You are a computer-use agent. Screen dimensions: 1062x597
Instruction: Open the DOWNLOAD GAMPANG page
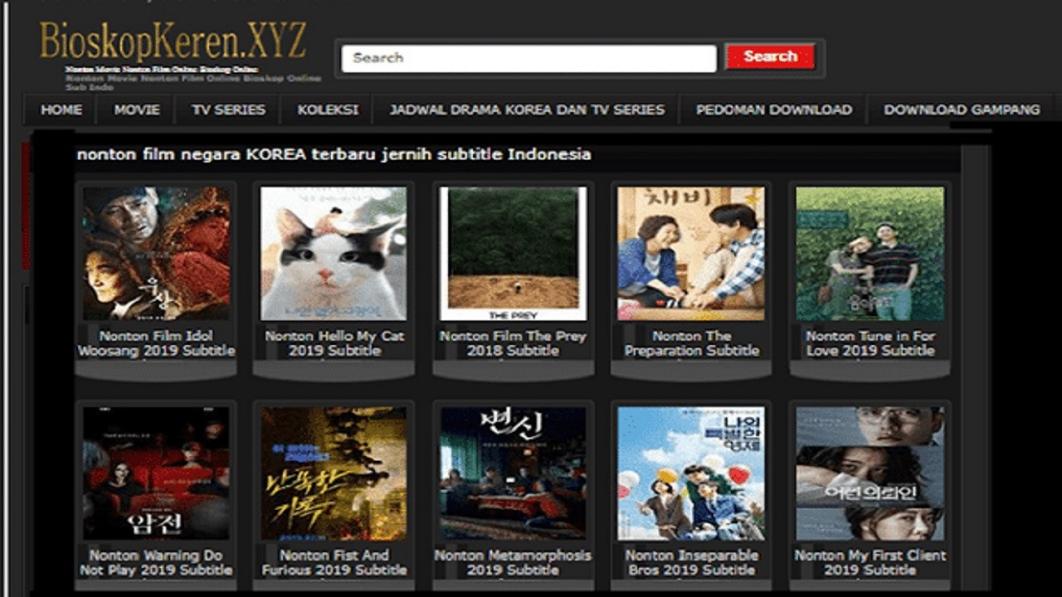[961, 111]
